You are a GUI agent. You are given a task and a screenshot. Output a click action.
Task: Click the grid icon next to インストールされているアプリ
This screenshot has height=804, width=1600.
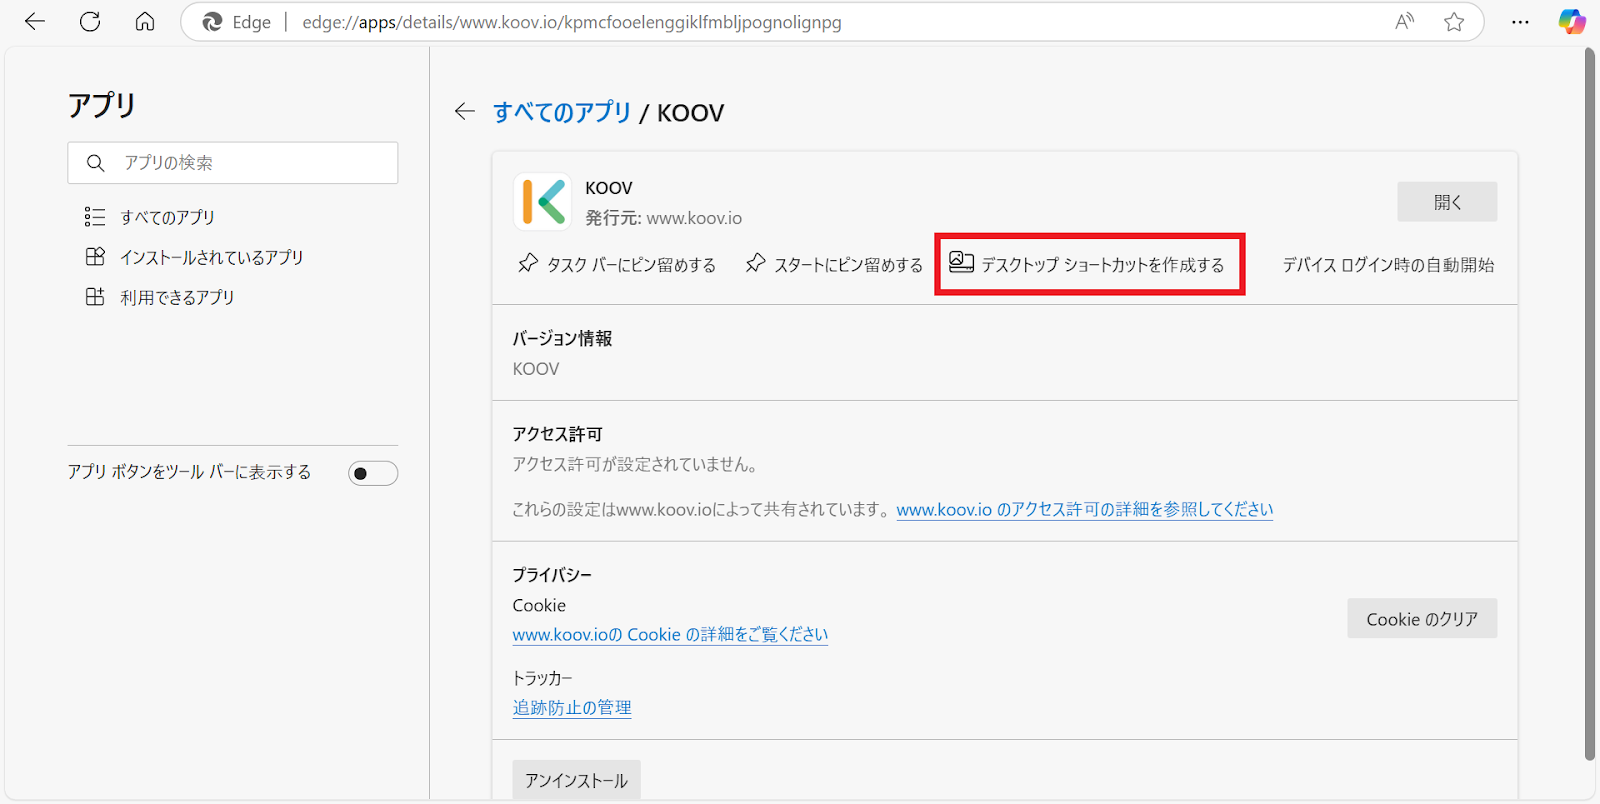click(x=95, y=257)
